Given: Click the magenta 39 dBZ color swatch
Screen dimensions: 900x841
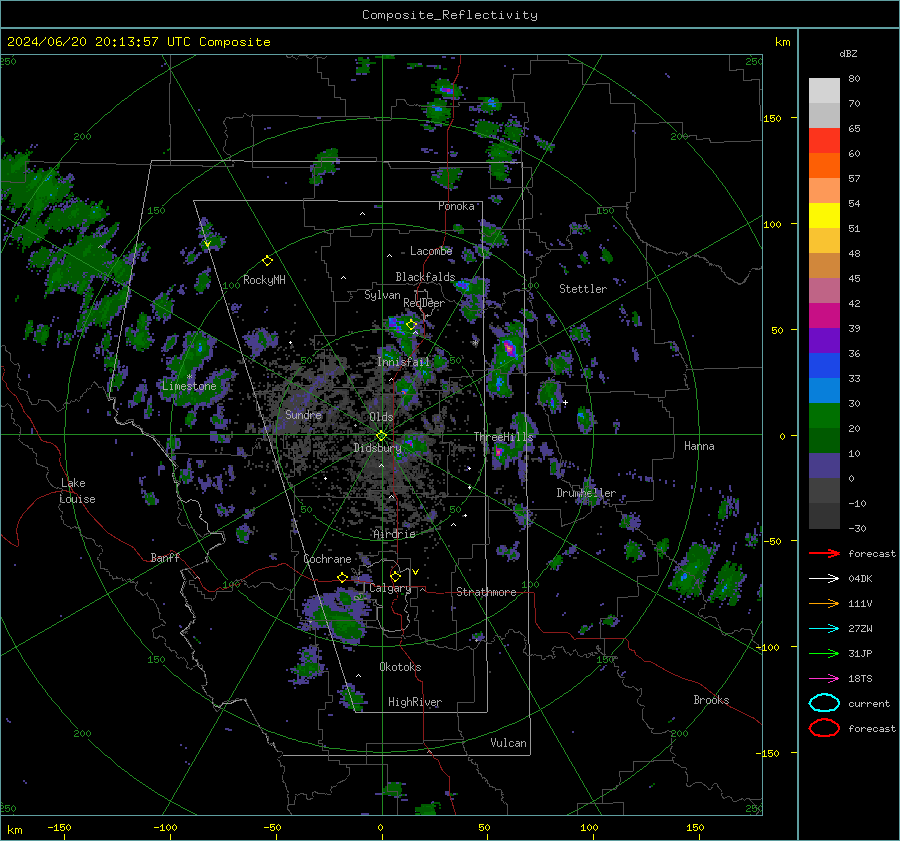Looking at the screenshot, I should 824,316.
